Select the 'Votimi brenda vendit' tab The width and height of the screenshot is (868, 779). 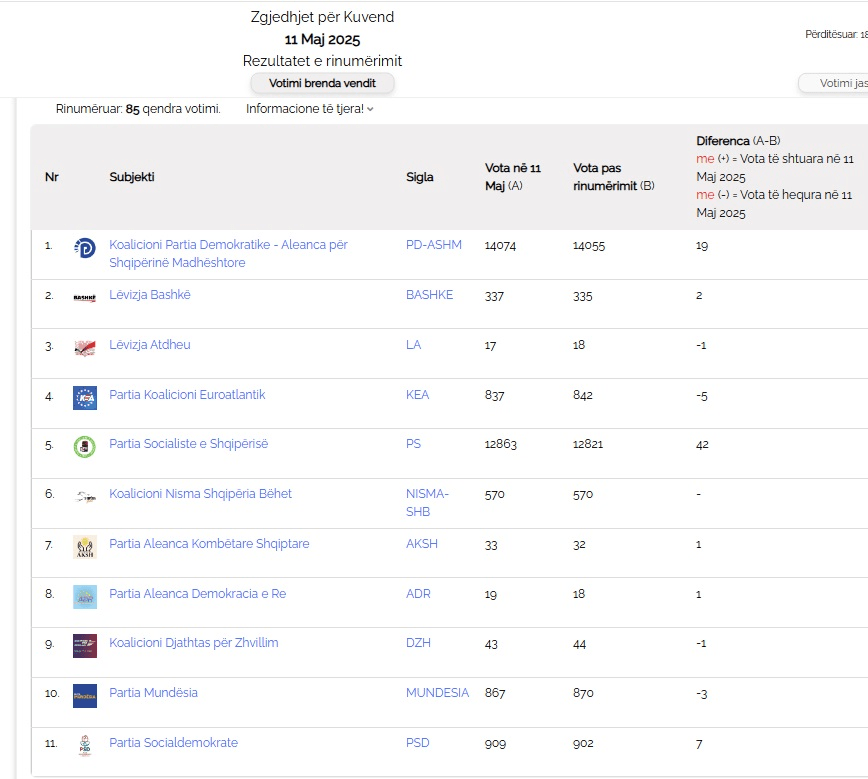pyautogui.click(x=322, y=83)
